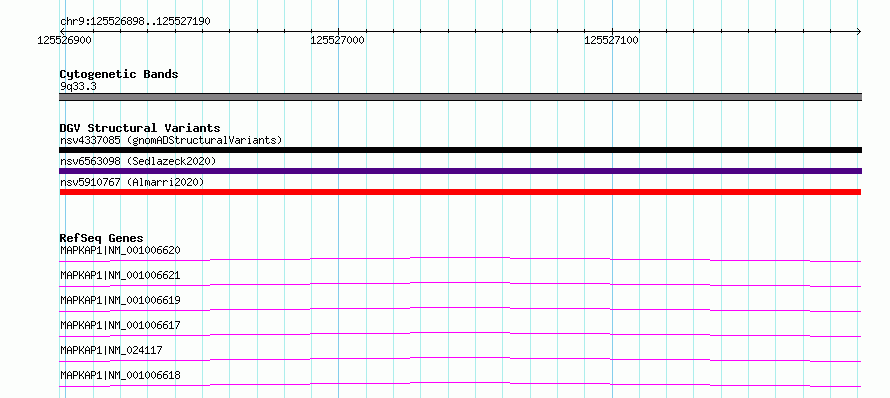The width and height of the screenshot is (890, 398).
Task: Click the MAPKAP1|NM_001006617 transcript label
Action: pyautogui.click(x=120, y=325)
